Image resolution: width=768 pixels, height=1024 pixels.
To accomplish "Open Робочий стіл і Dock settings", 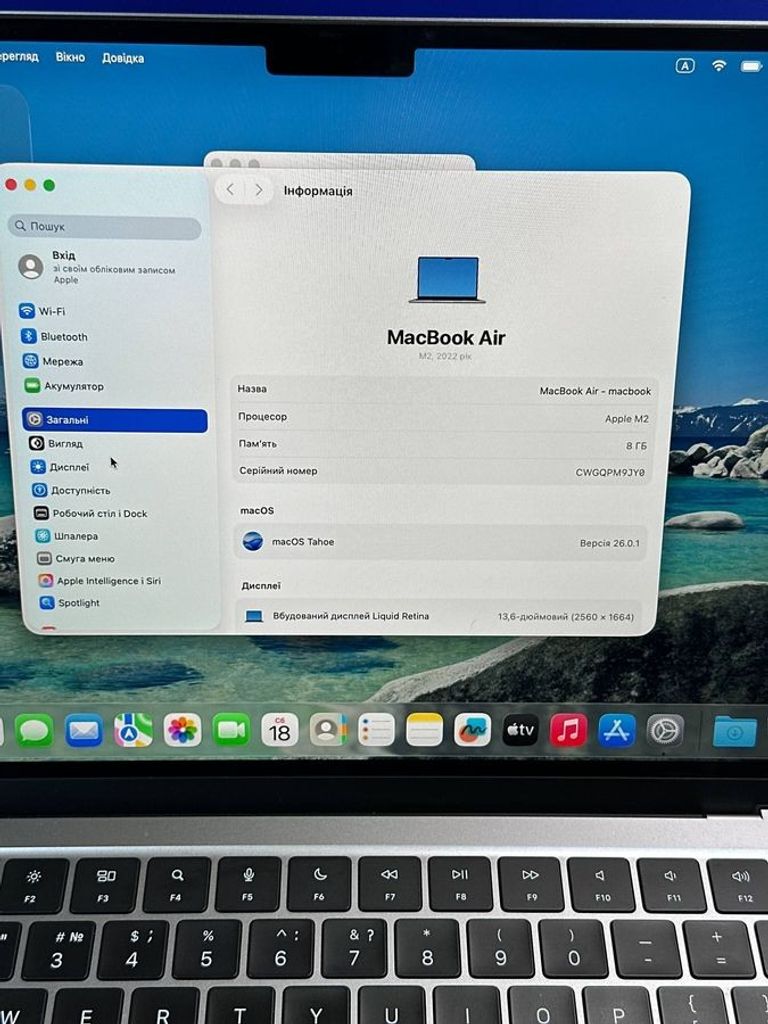I will (91, 513).
